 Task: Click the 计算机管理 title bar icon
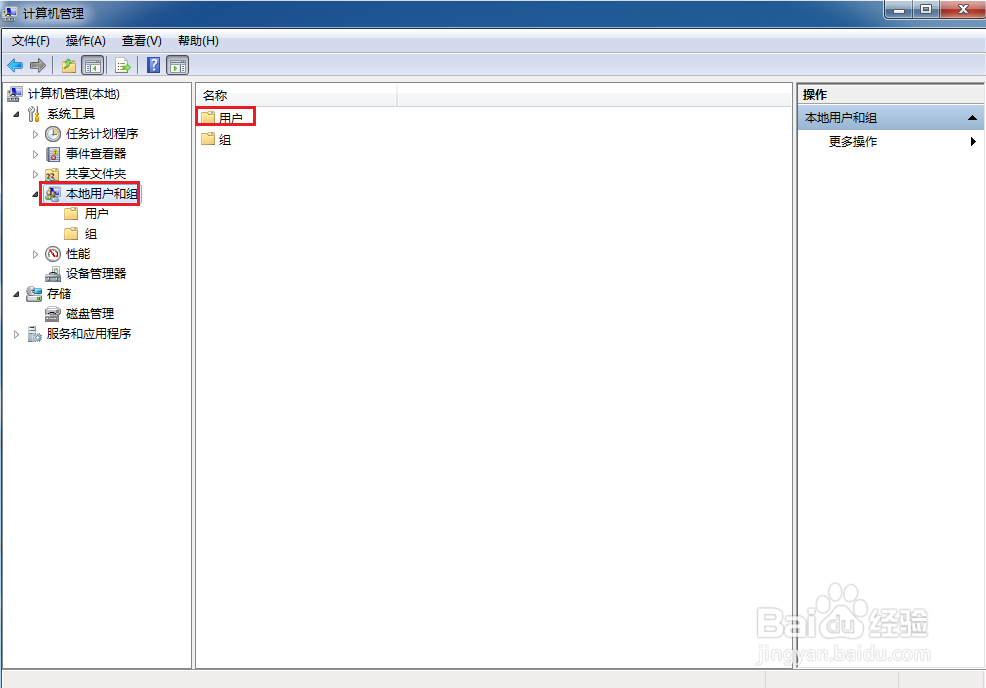click(x=10, y=13)
